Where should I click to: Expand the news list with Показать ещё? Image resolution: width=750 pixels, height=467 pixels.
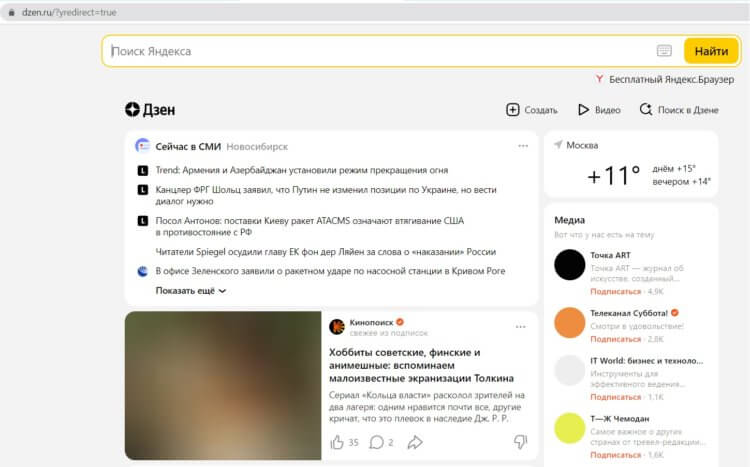pos(190,290)
